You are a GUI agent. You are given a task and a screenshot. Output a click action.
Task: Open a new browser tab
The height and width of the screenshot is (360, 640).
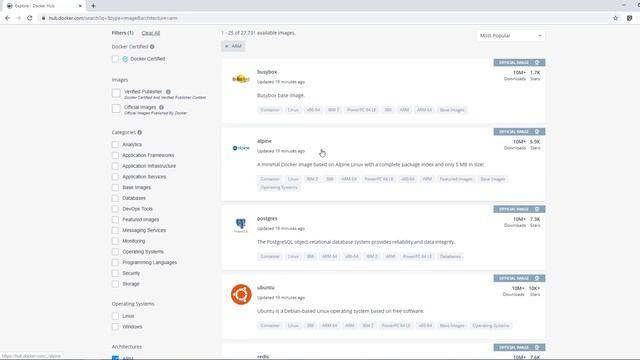pos(93,6)
